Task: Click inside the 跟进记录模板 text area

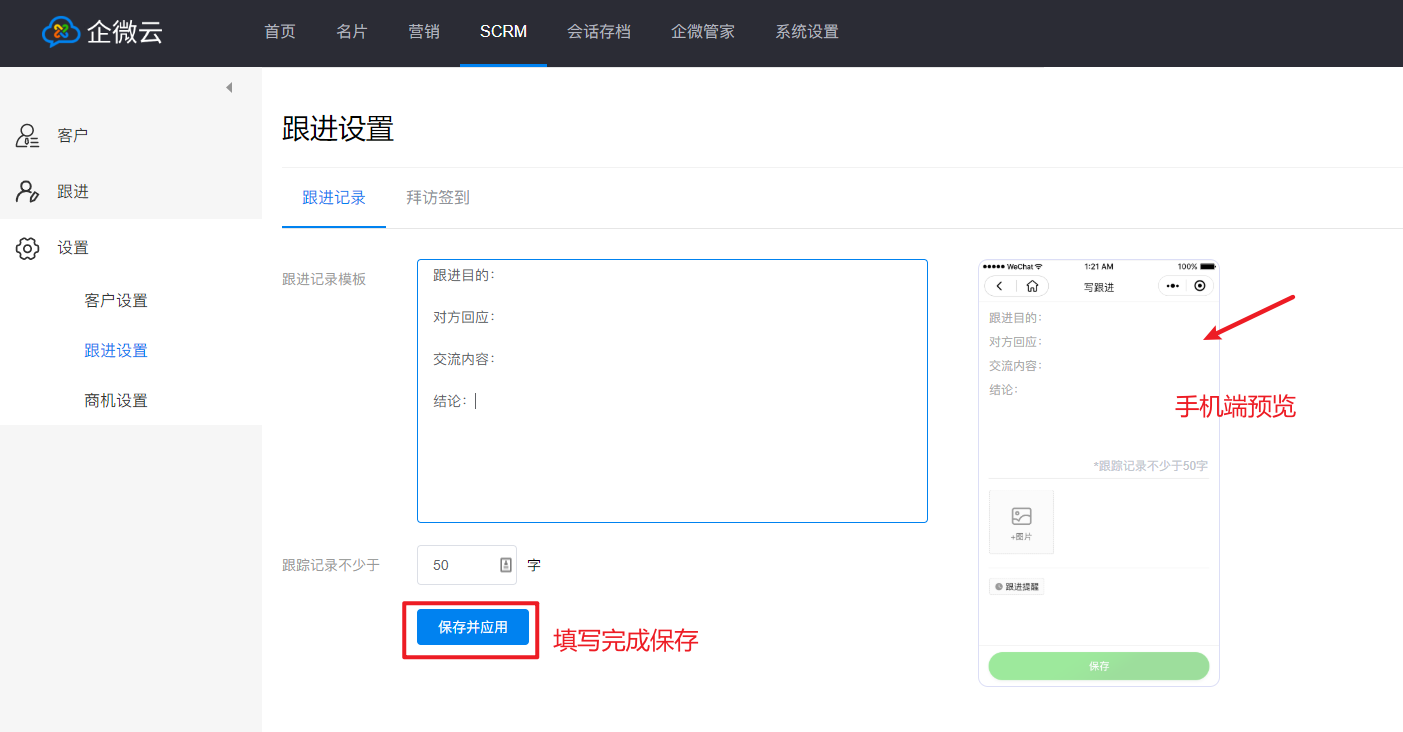Action: click(672, 460)
